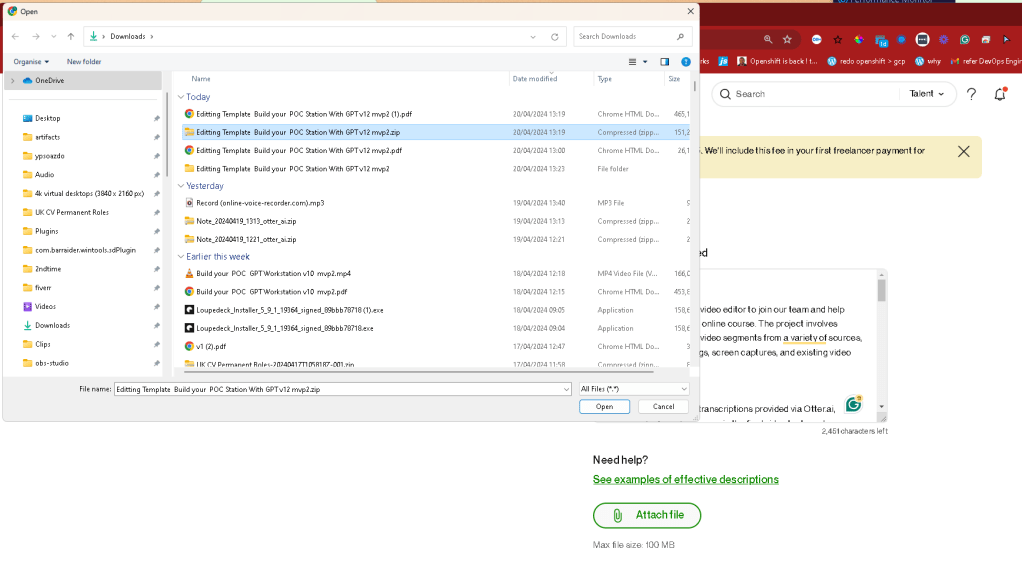1022x575 pixels.
Task: Open Upwork notifications bell
Action: [x=1000, y=94]
